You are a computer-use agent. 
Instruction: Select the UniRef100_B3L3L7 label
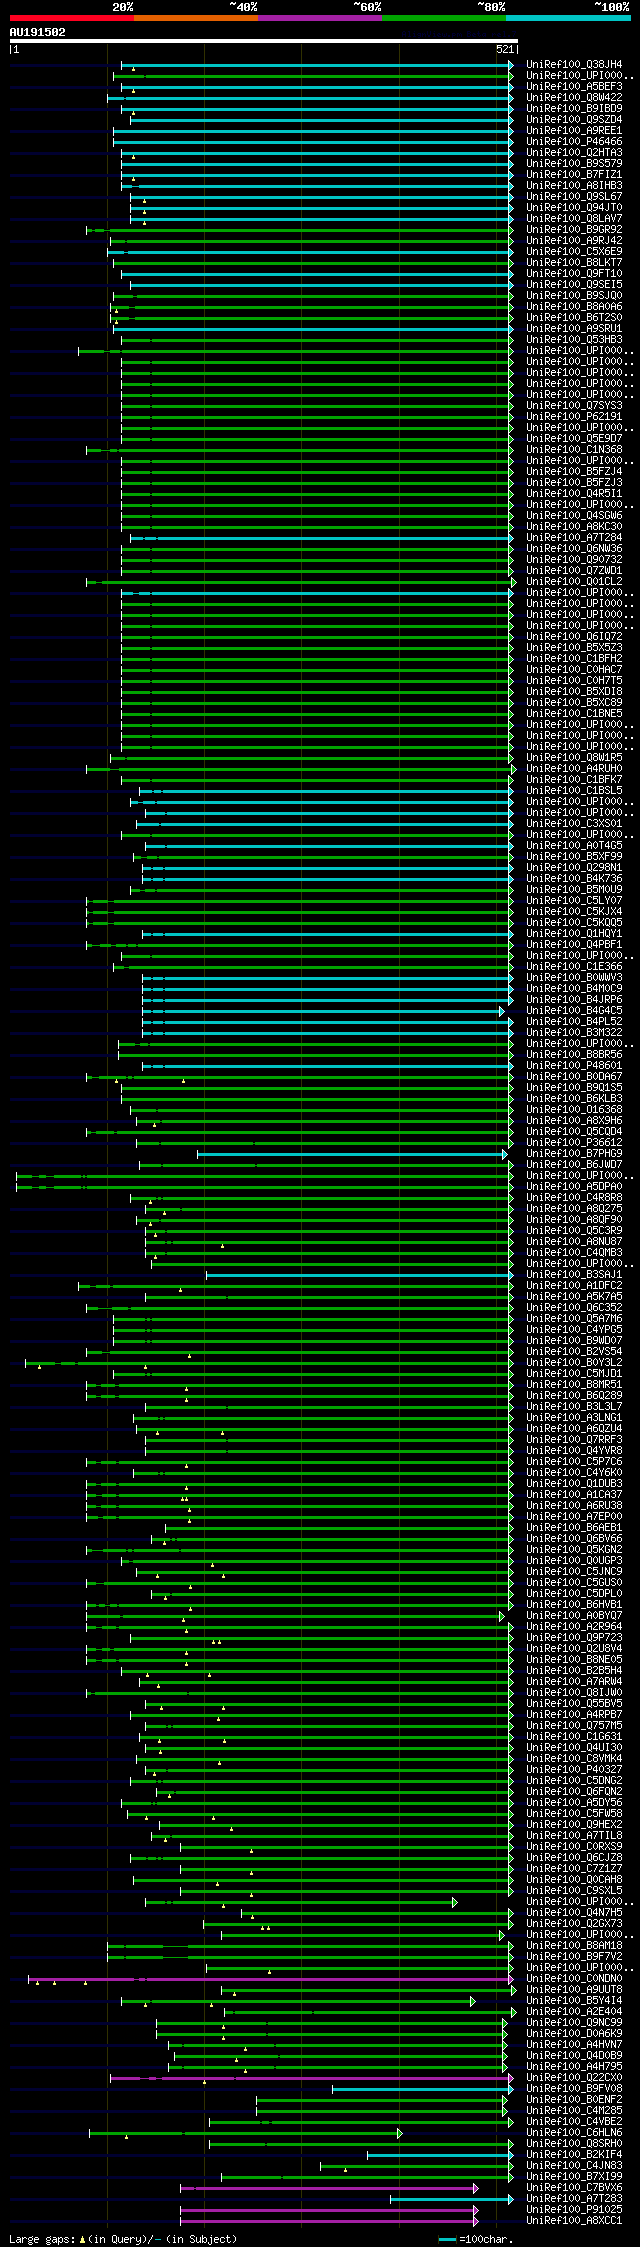[x=574, y=1407]
